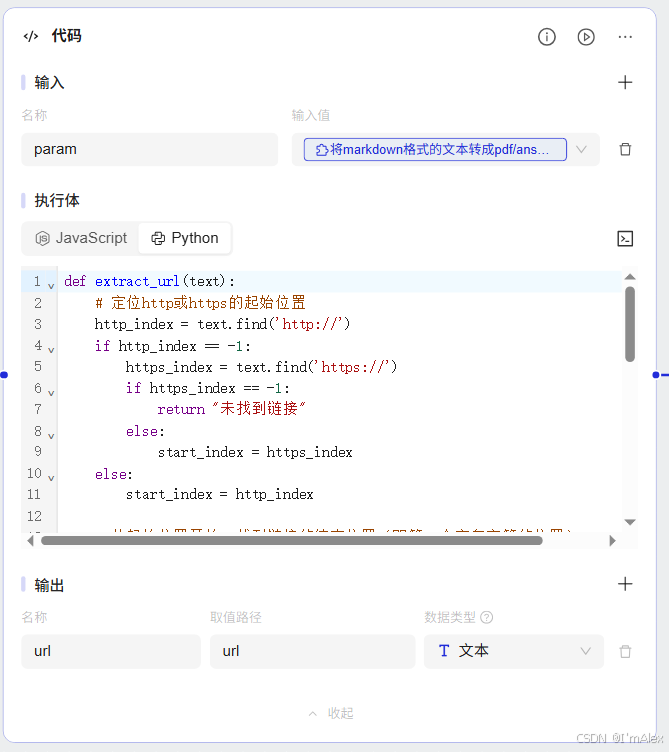
Task: Click the comment line 定位http或https的起始位置
Action: (x=200, y=303)
